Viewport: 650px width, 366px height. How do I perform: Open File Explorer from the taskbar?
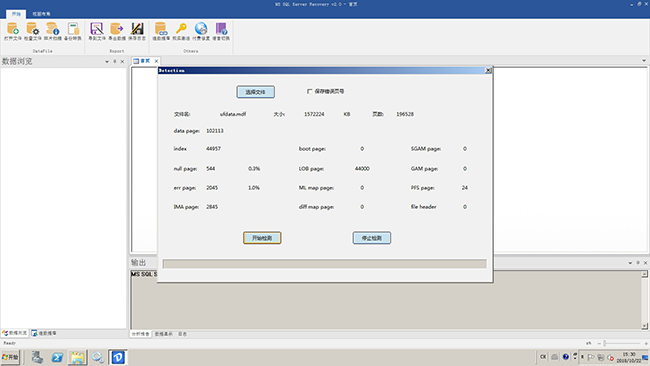coord(77,357)
